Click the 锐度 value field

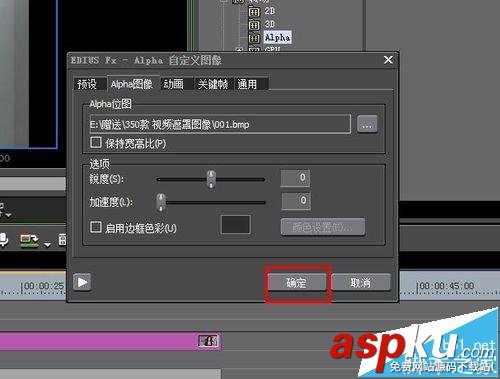tap(295, 178)
